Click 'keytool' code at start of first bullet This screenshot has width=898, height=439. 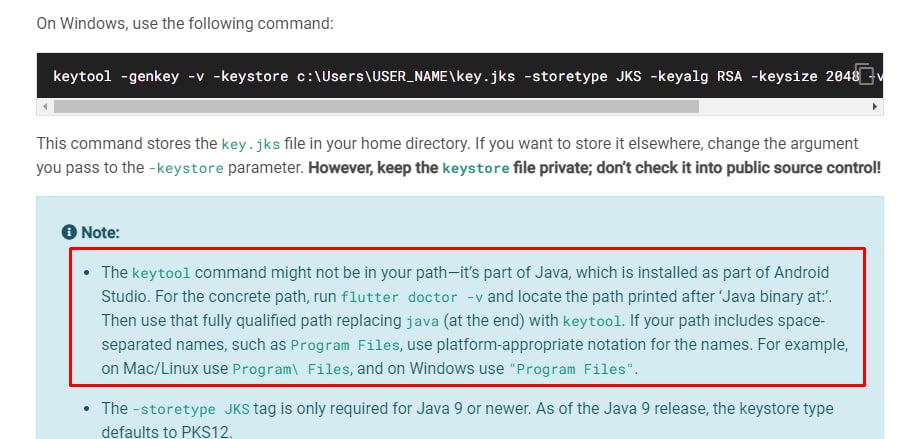pyautogui.click(x=161, y=274)
